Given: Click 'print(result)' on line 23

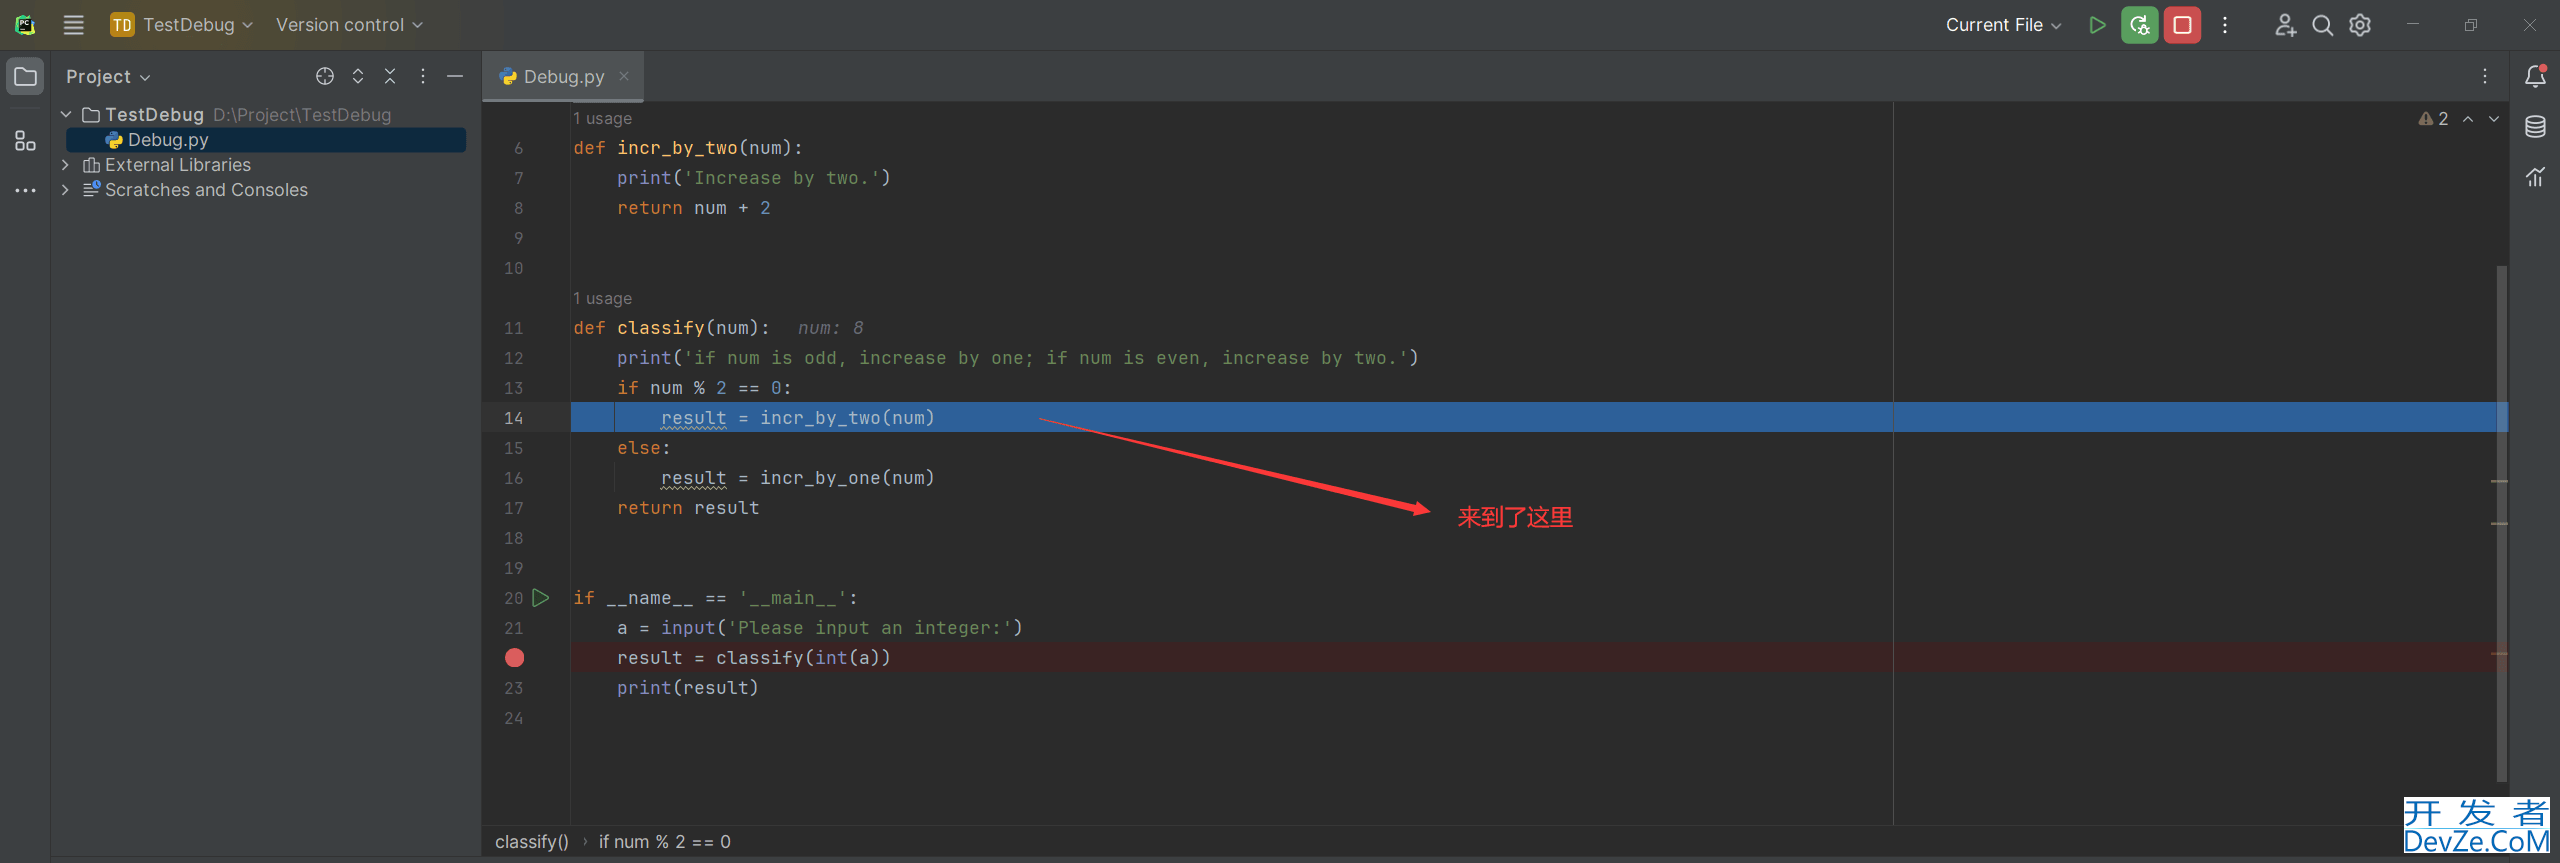Looking at the screenshot, I should [688, 688].
